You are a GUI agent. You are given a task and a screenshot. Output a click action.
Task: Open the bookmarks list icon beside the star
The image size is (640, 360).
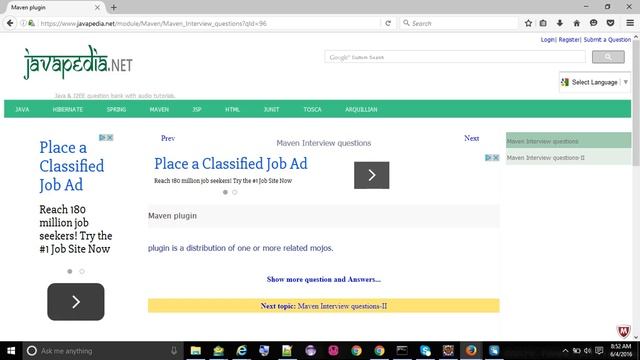pyautogui.click(x=543, y=23)
